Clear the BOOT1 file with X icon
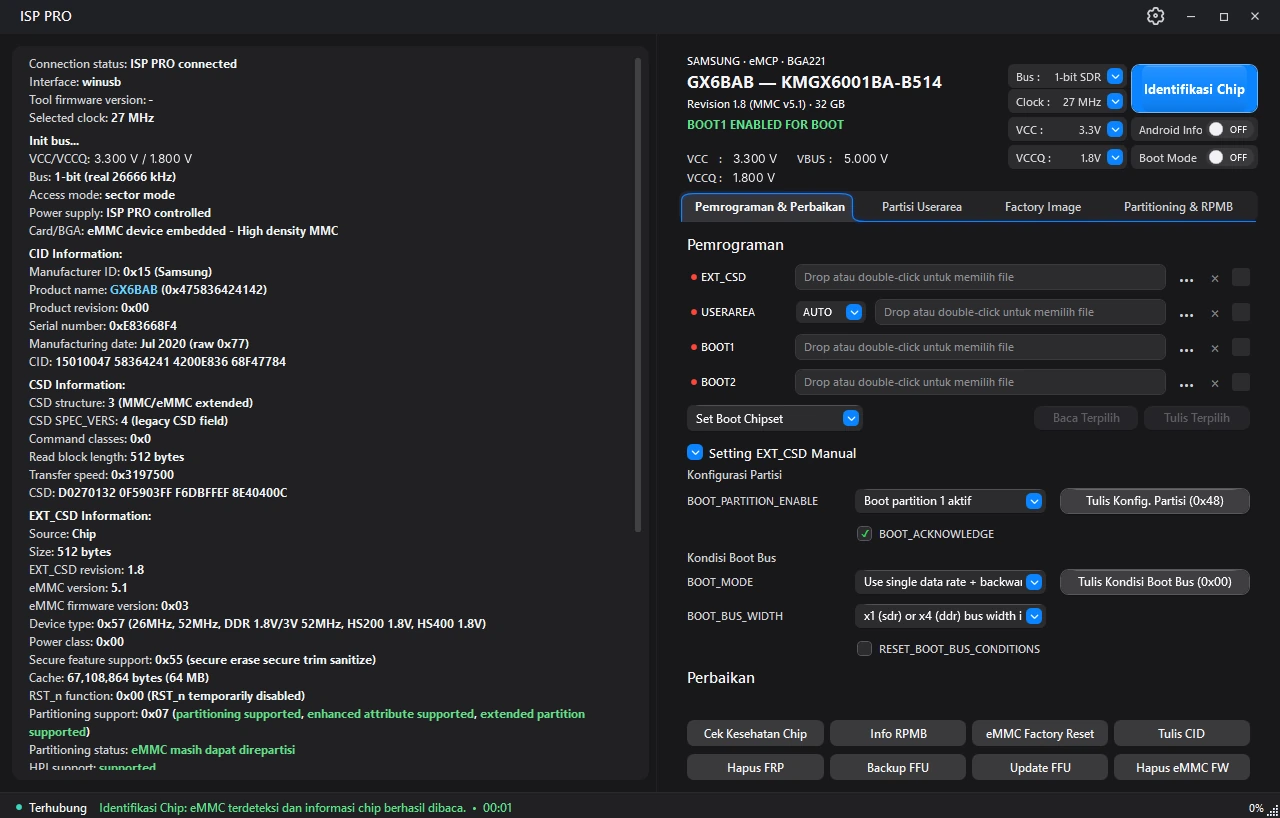Viewport: 1280px width, 818px height. pyautogui.click(x=1215, y=348)
